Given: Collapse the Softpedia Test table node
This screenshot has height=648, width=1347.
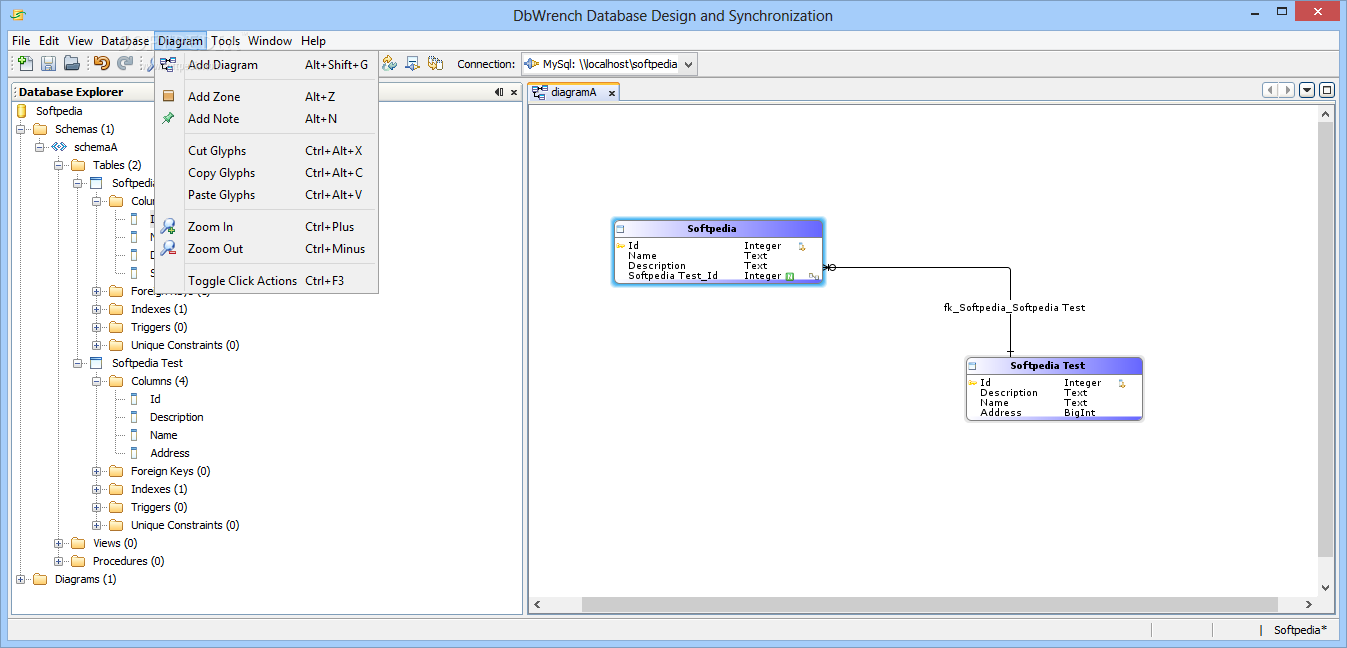Looking at the screenshot, I should click(78, 363).
